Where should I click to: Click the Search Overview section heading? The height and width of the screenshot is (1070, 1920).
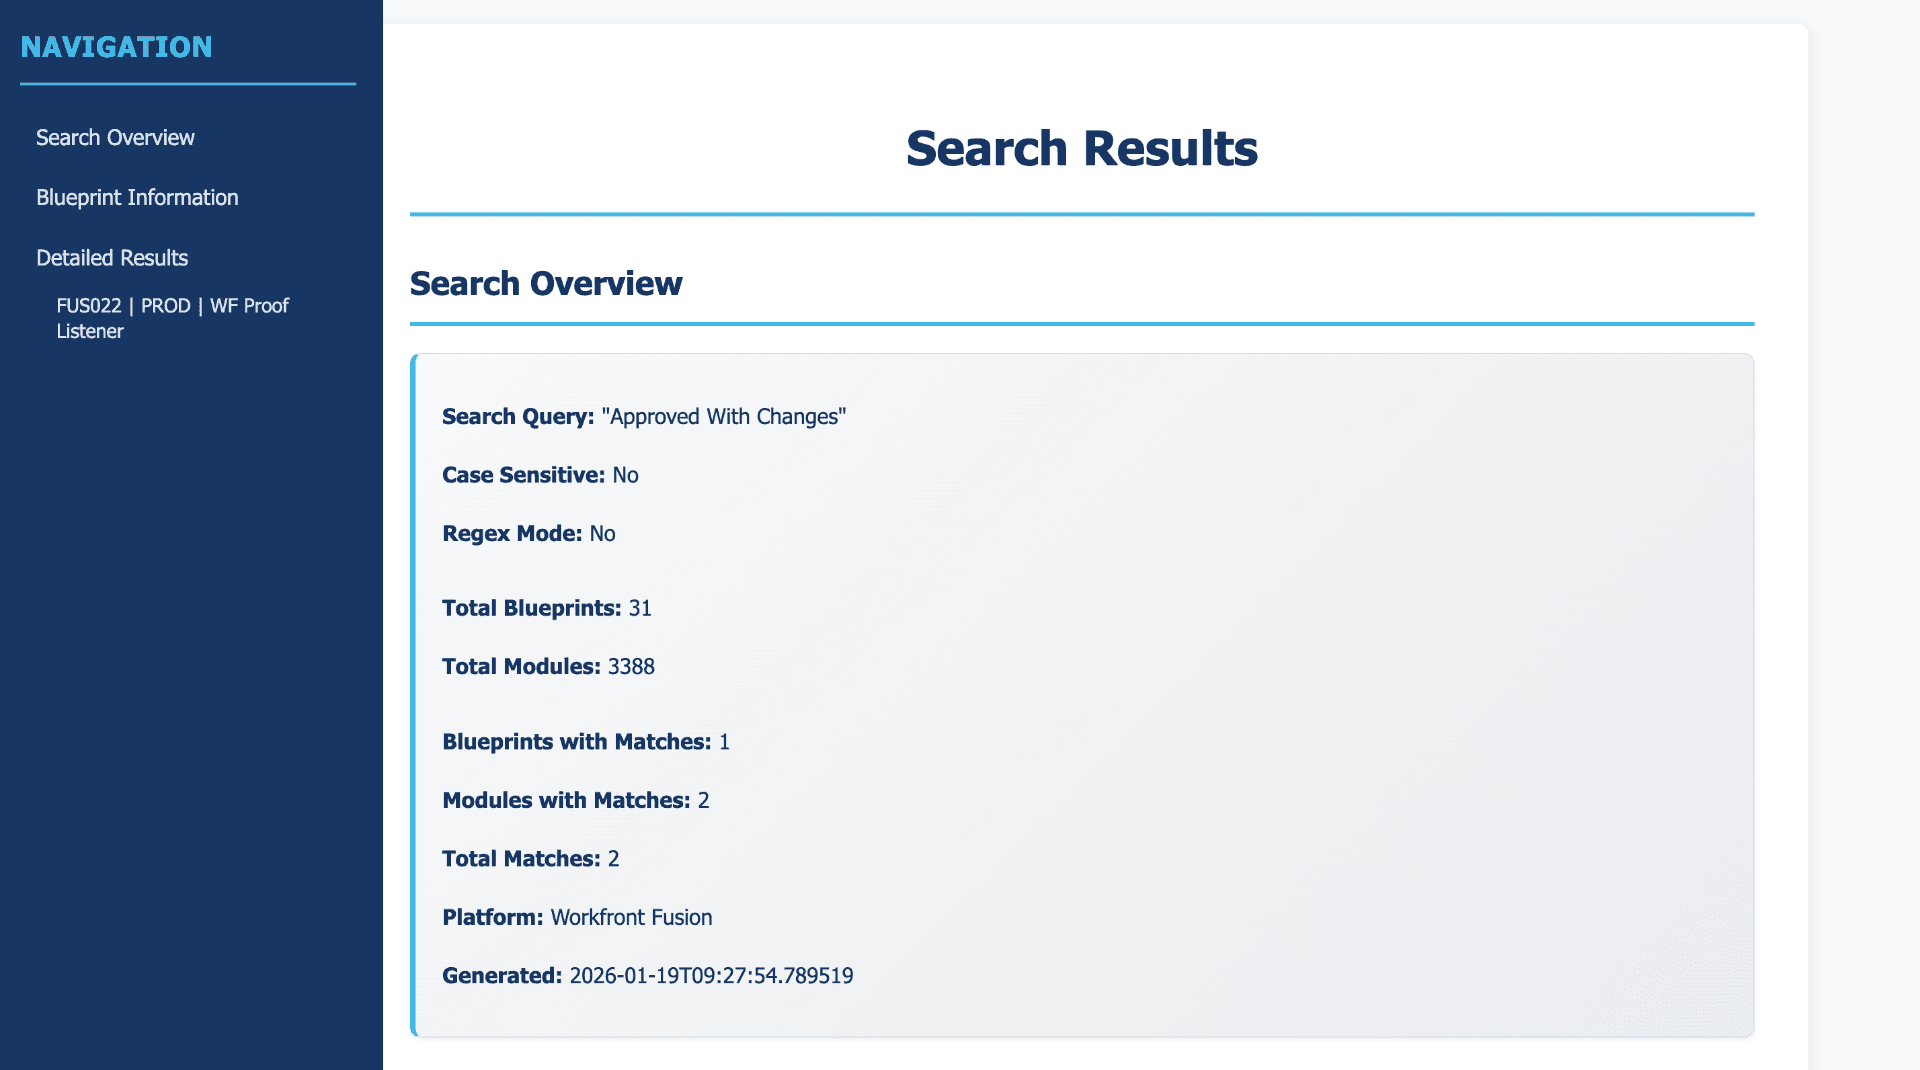pos(546,283)
